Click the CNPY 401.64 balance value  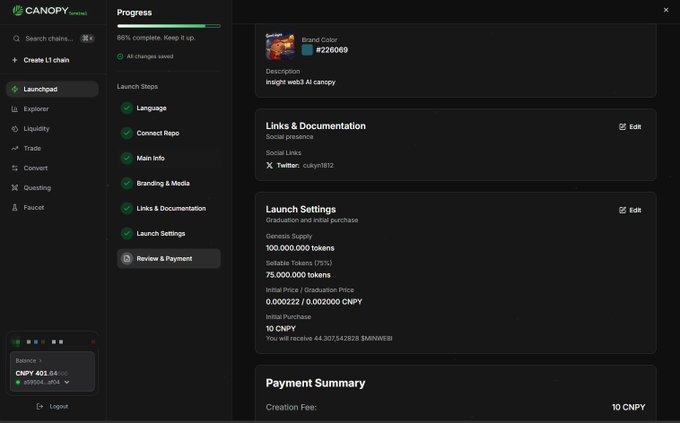42,373
